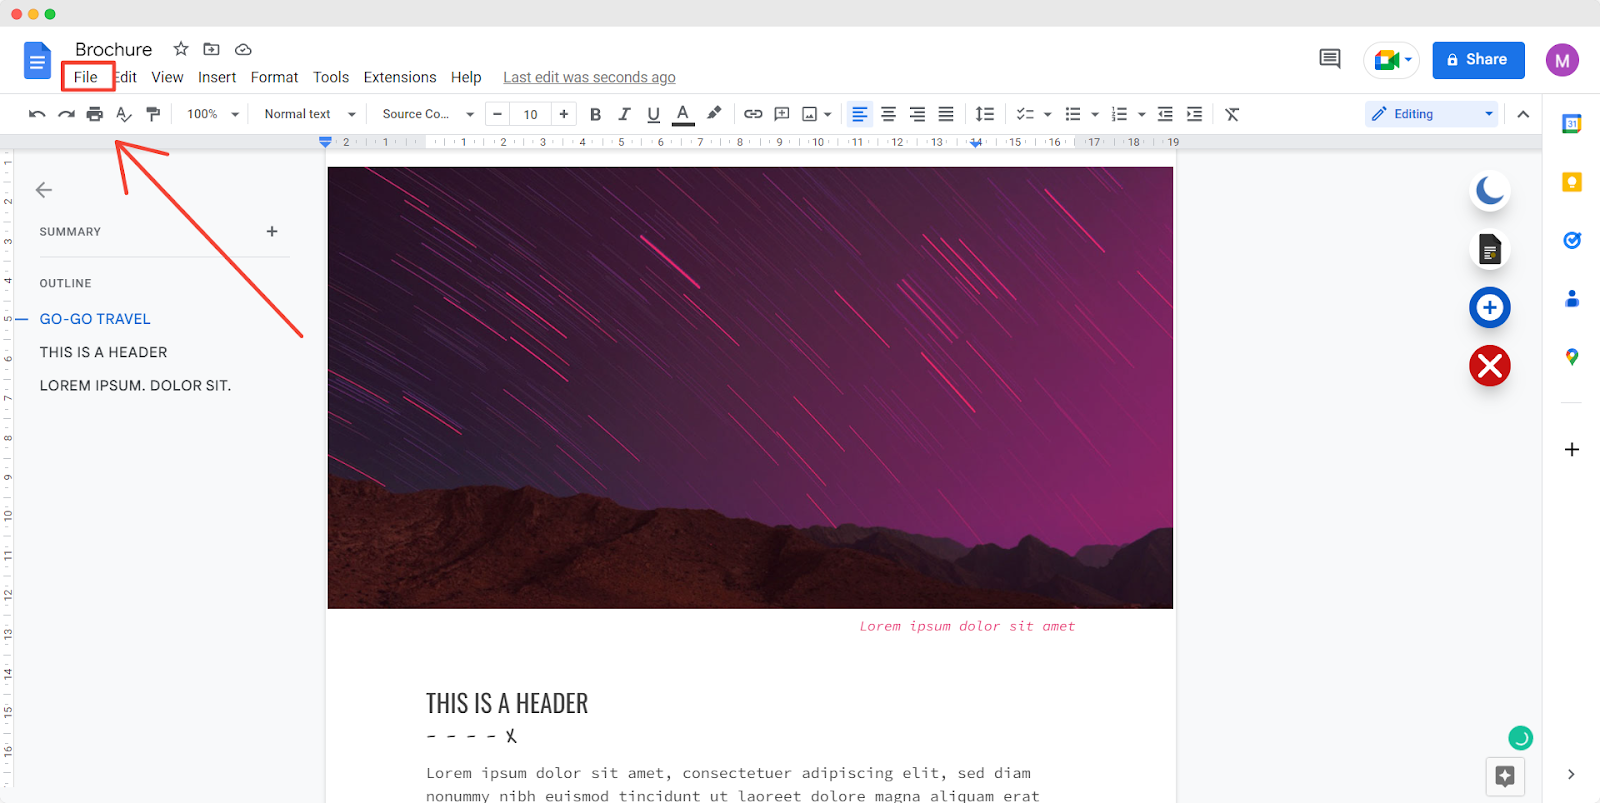Screen dimensions: 1600x803
Task: Open the Insert menu
Action: [x=217, y=77]
